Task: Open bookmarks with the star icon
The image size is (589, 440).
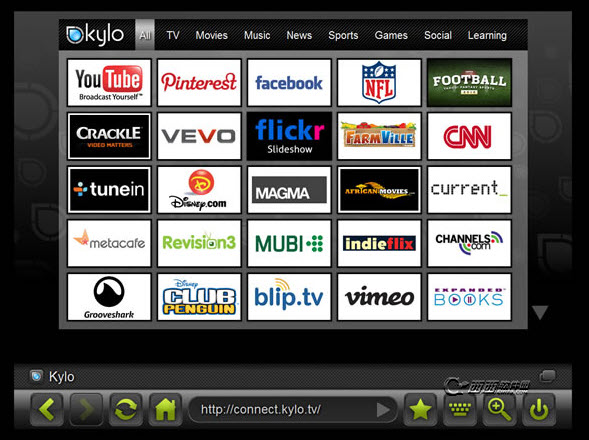Action: 420,409
